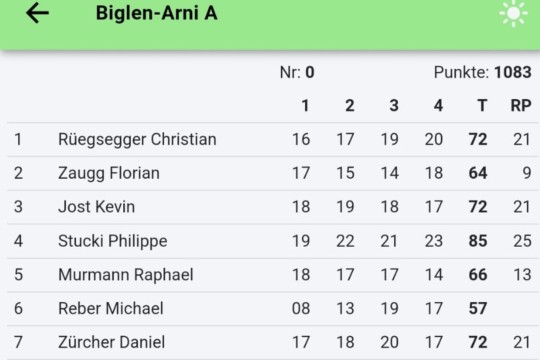
Task: Select the Punkte 1083 total
Action: tap(482, 72)
